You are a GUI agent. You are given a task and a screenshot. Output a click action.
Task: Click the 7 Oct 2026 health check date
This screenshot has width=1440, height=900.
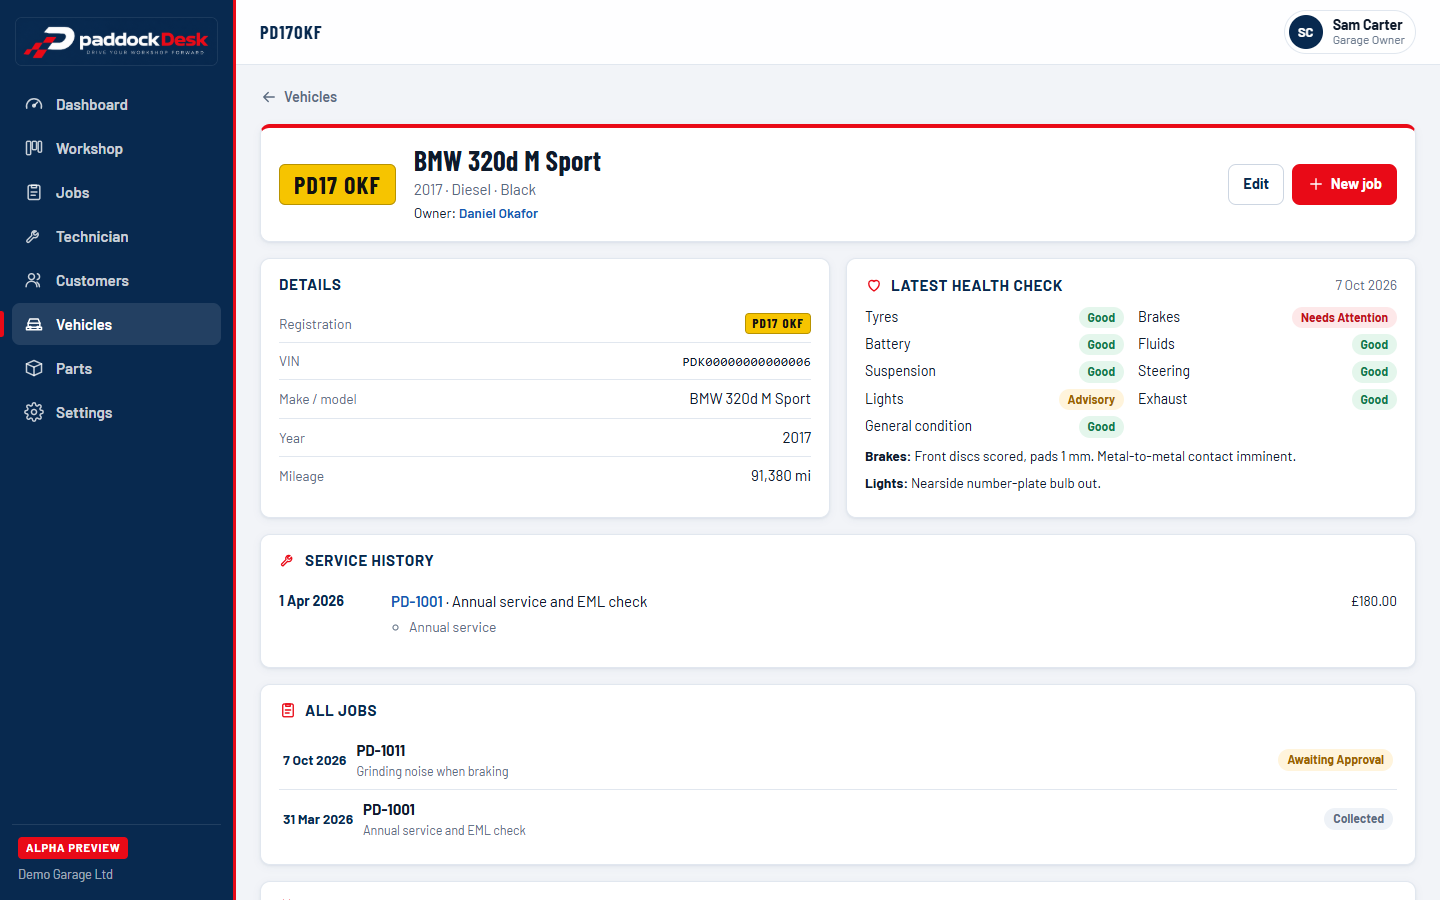(1366, 285)
